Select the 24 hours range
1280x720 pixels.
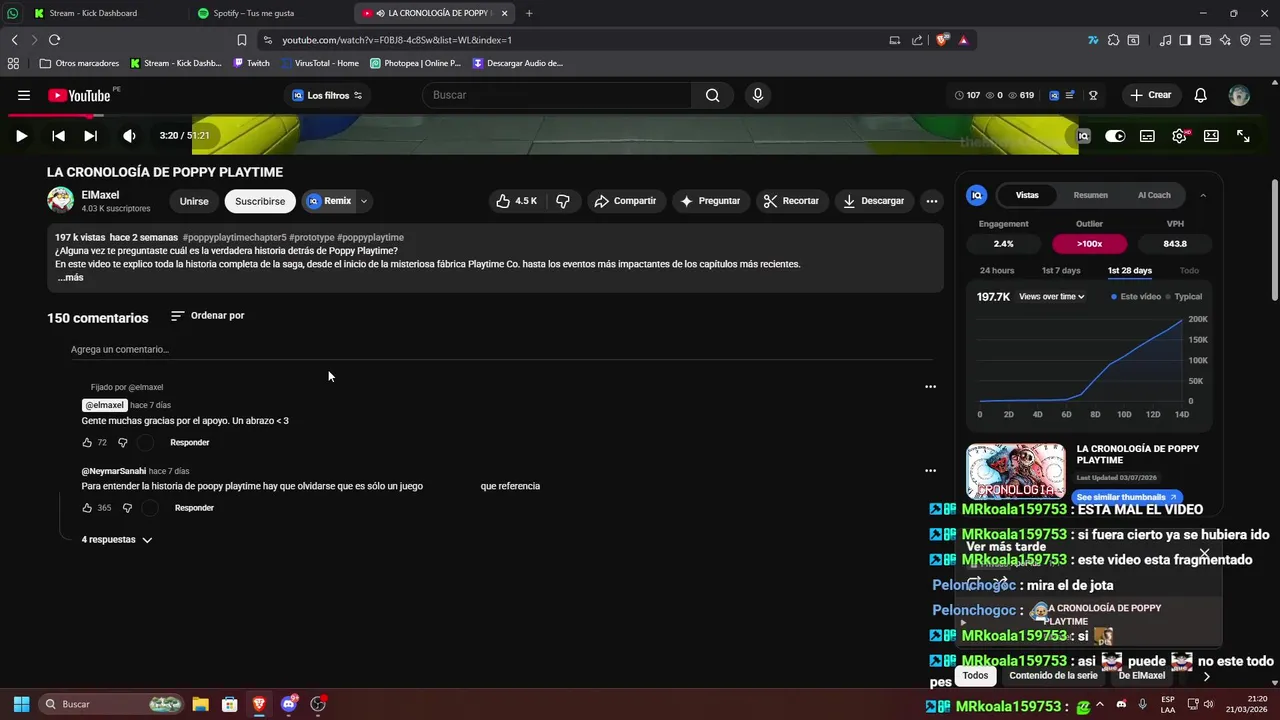tap(997, 271)
